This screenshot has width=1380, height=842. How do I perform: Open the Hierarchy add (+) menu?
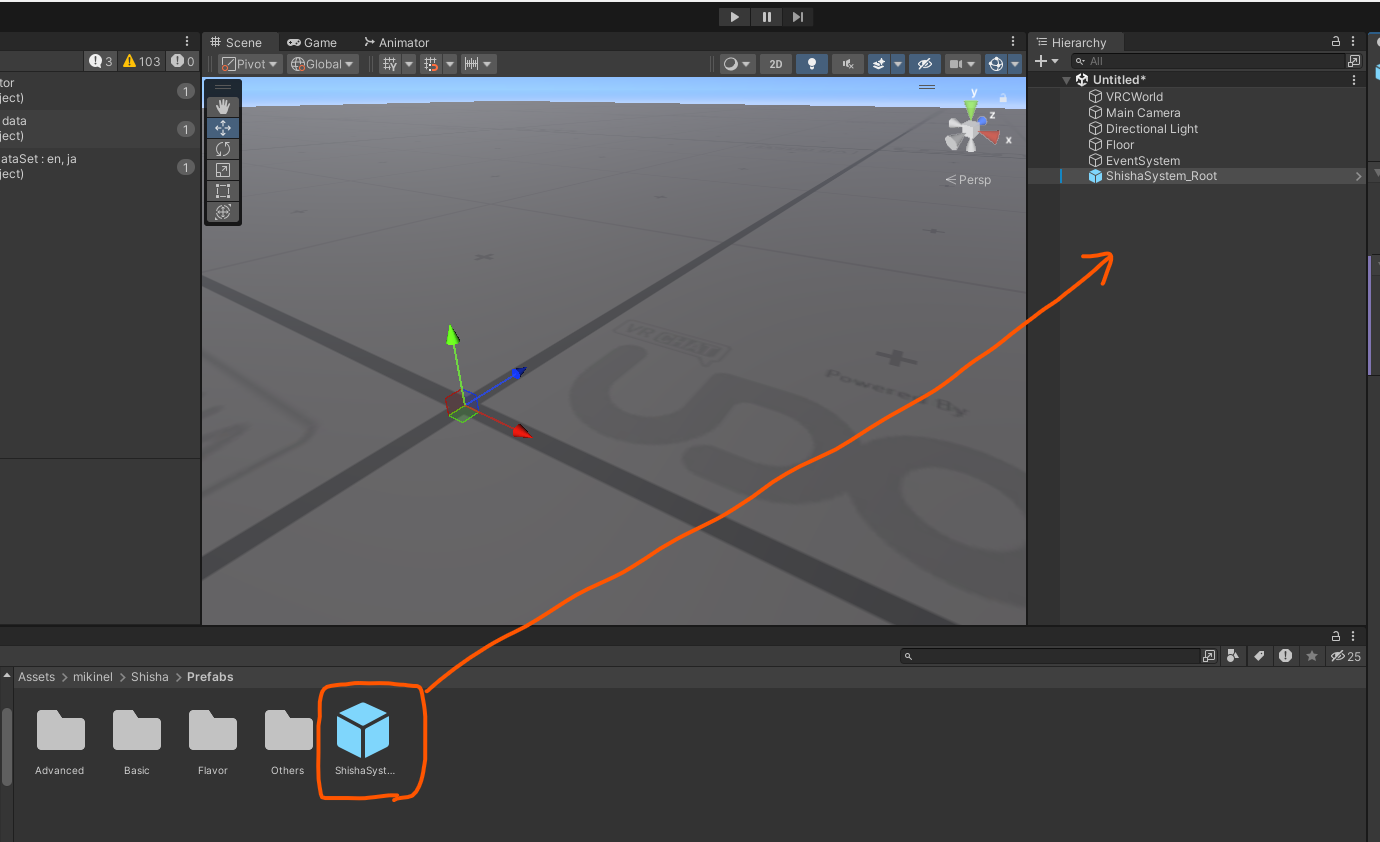(1046, 61)
